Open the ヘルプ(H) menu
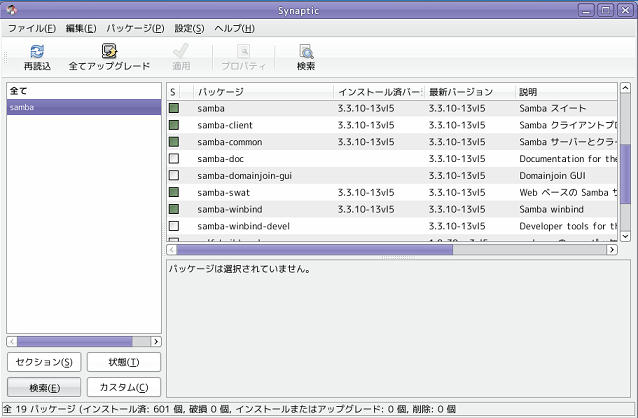638x418 pixels. (x=234, y=28)
